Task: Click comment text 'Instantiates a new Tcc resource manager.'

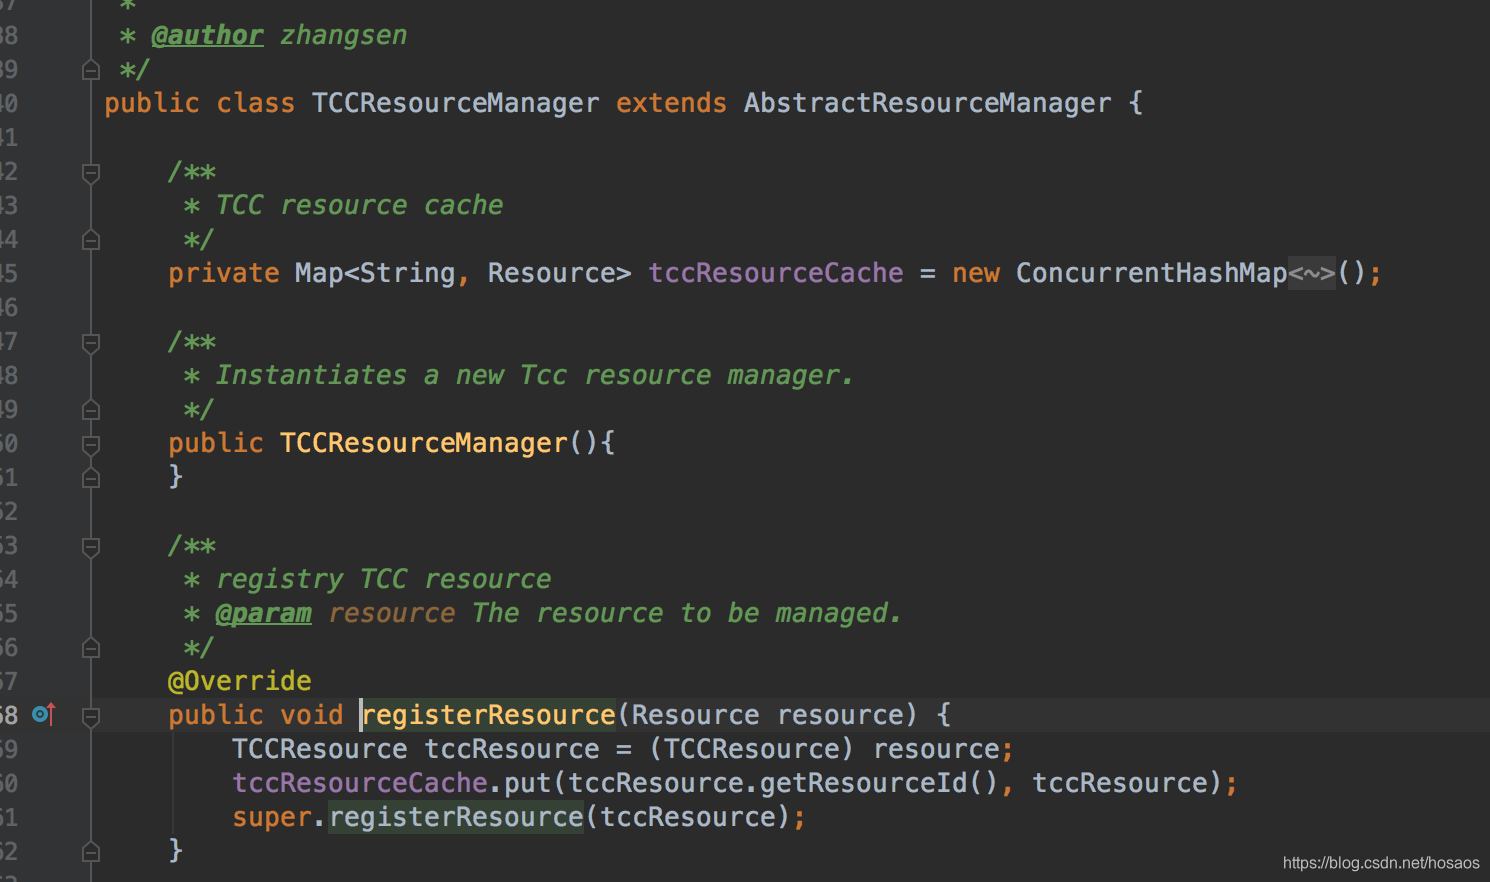Action: click(535, 375)
